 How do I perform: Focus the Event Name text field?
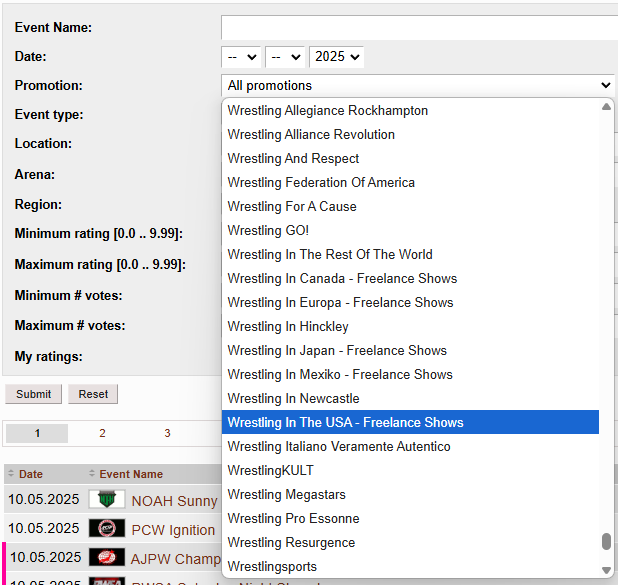click(419, 27)
